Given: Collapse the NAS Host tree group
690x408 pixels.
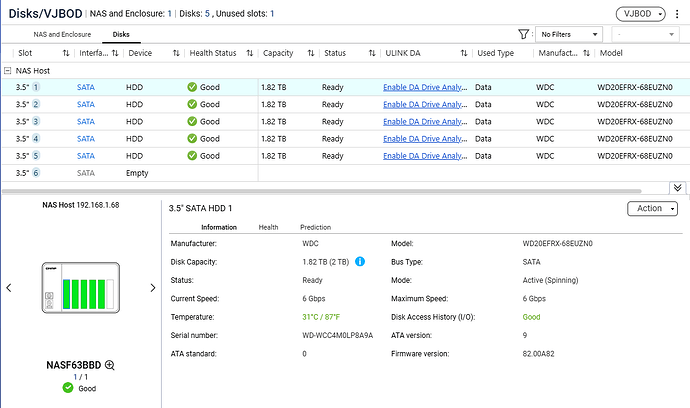Looking at the screenshot, I should 7,70.
